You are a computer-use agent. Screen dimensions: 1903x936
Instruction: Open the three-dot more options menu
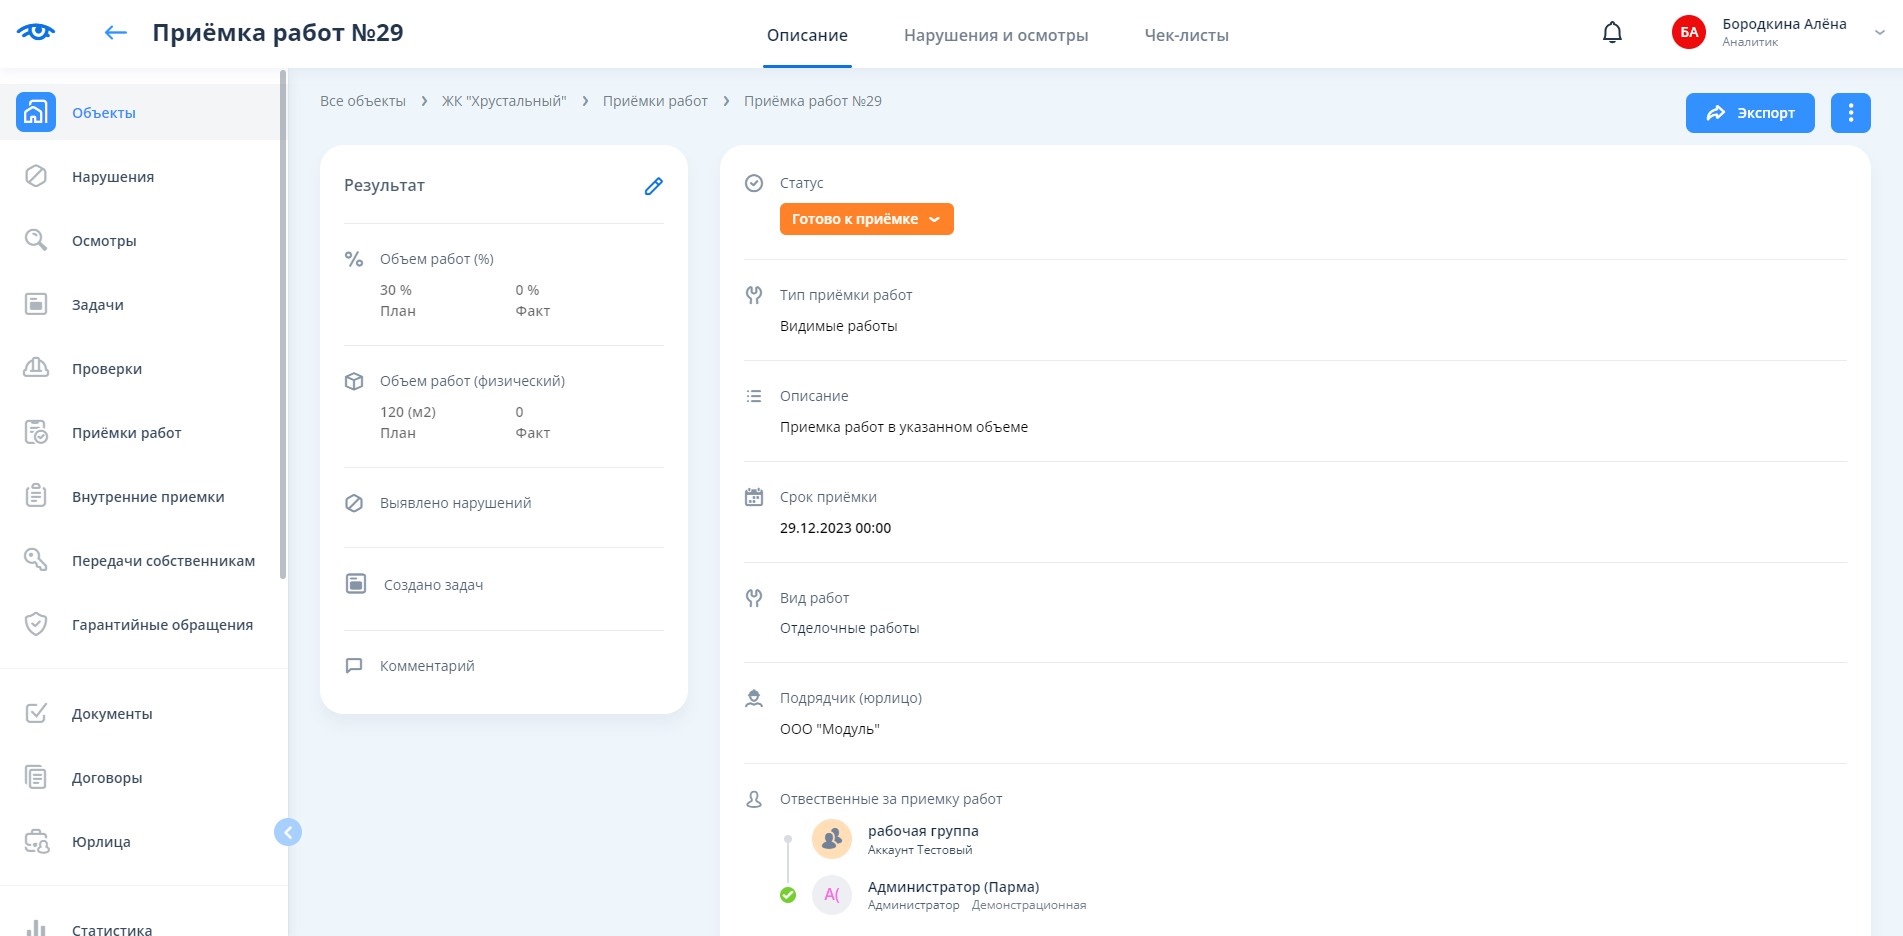(x=1850, y=113)
